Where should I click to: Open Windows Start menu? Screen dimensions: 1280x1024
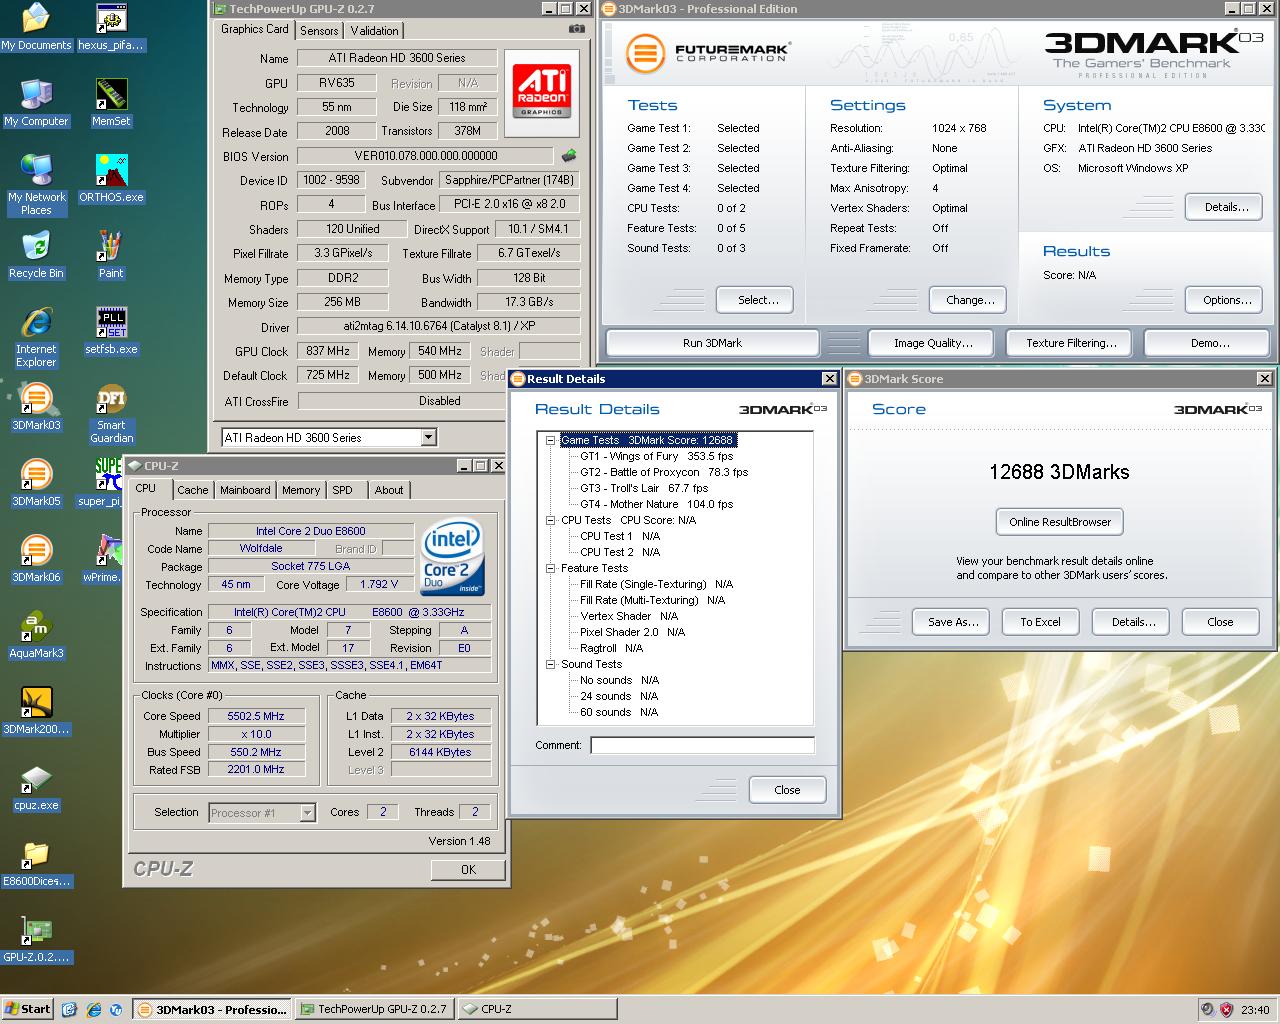pos(27,1009)
